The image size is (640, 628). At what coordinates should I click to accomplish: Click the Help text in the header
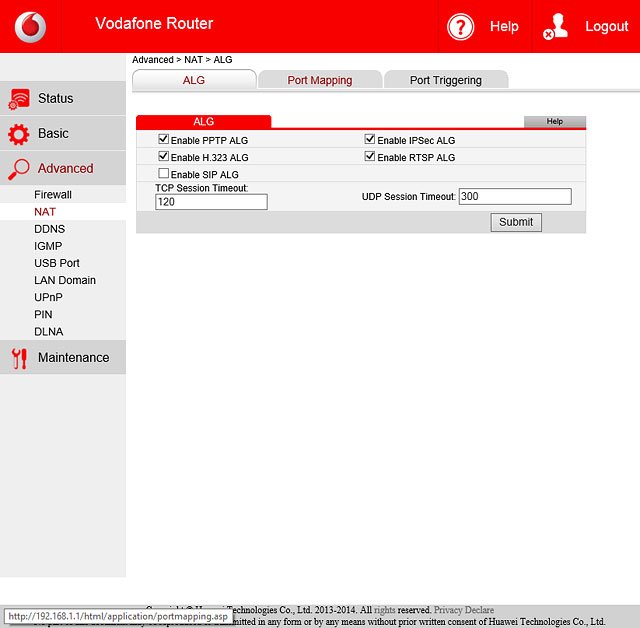pos(504,27)
